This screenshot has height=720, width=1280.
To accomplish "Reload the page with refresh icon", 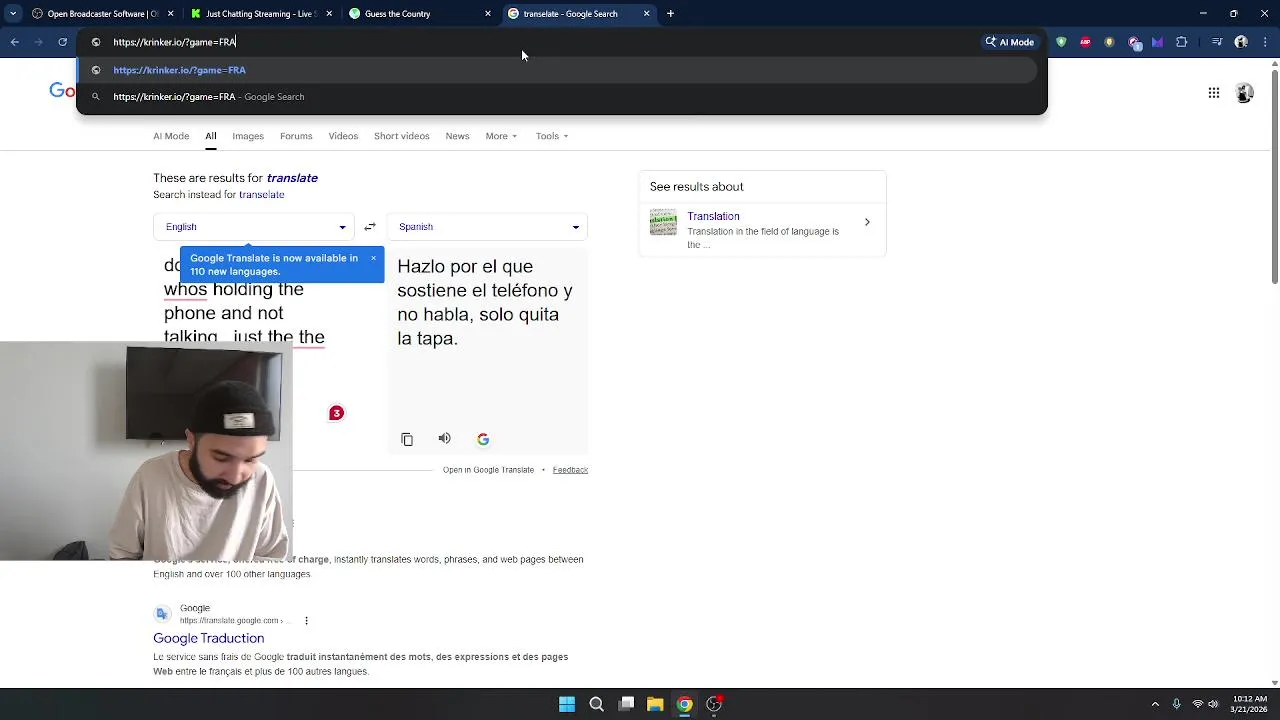I will coord(62,42).
